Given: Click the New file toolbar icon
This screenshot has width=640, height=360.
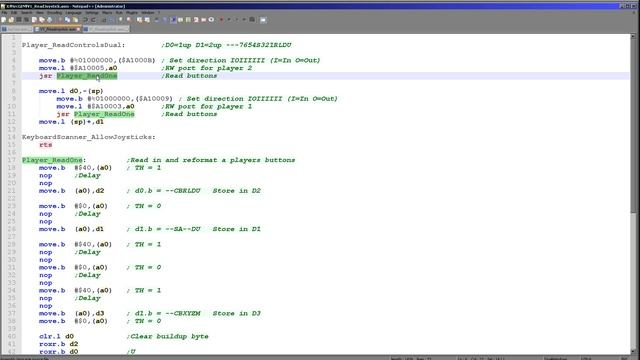Looking at the screenshot, I should click(3, 20).
